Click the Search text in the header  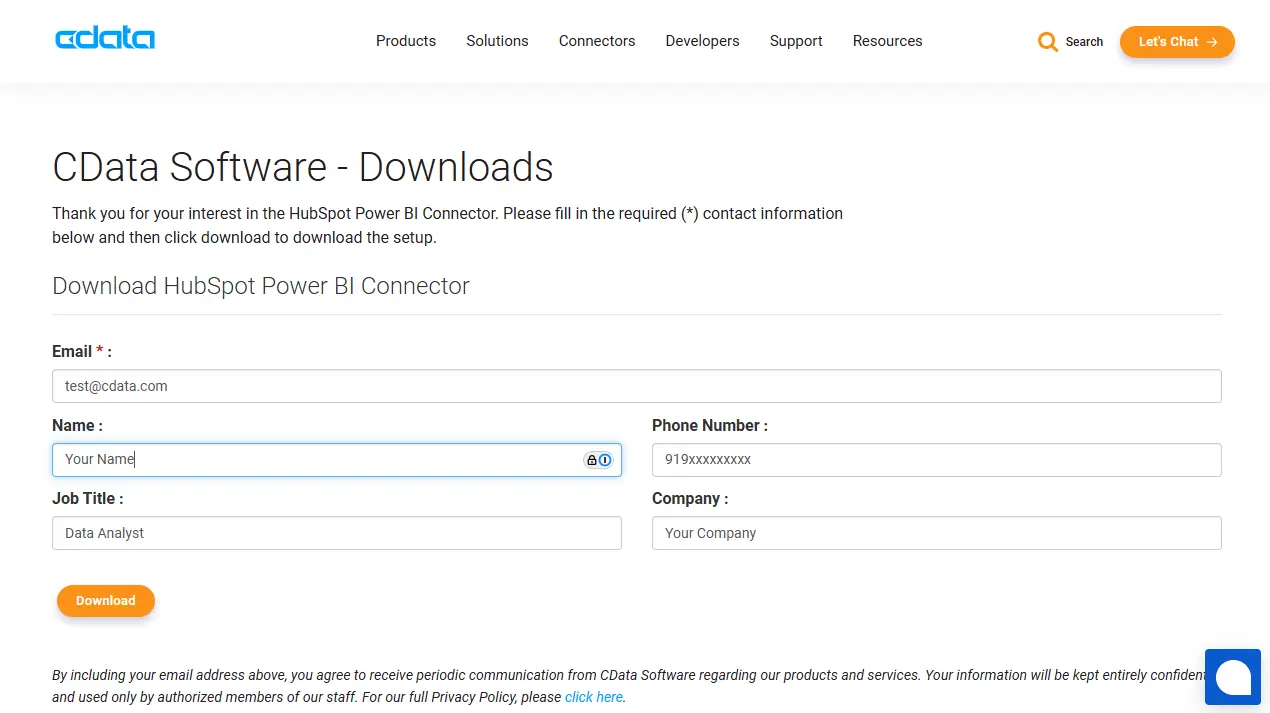[1084, 42]
